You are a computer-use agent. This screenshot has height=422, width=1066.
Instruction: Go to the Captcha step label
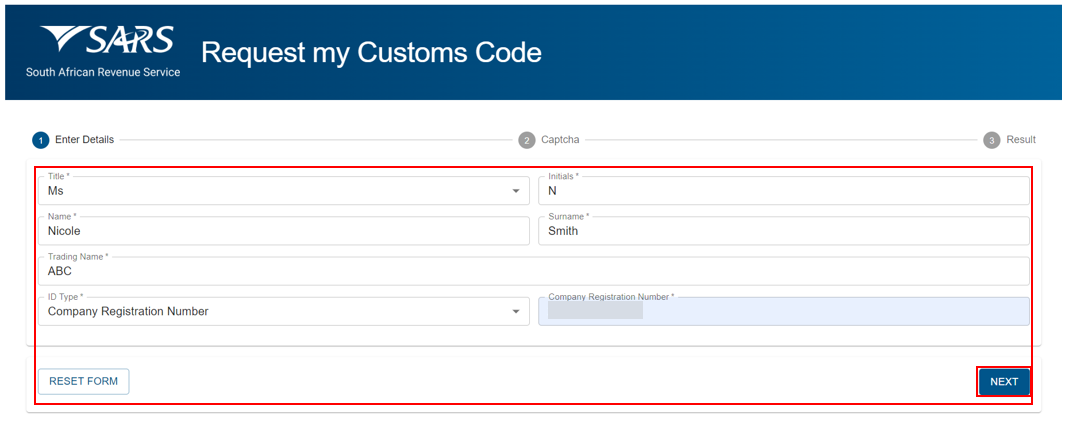click(x=560, y=140)
